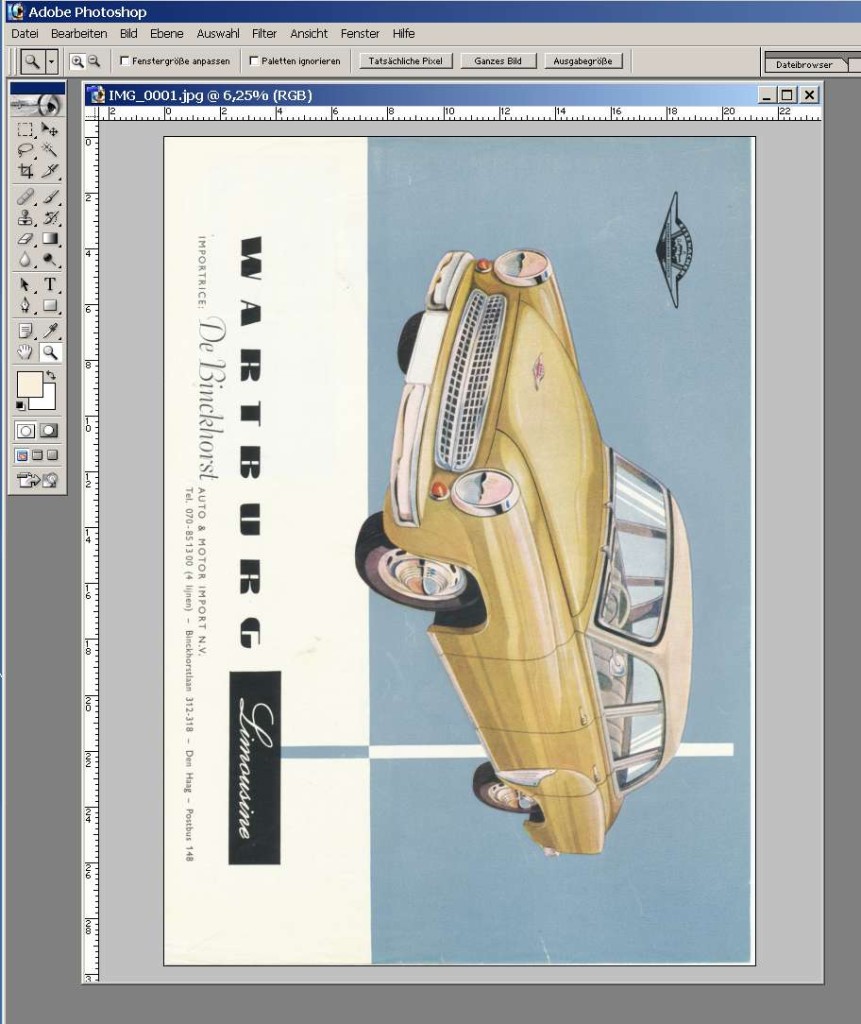
Task: Set Full Screen mode with menu bar
Action: [37, 455]
